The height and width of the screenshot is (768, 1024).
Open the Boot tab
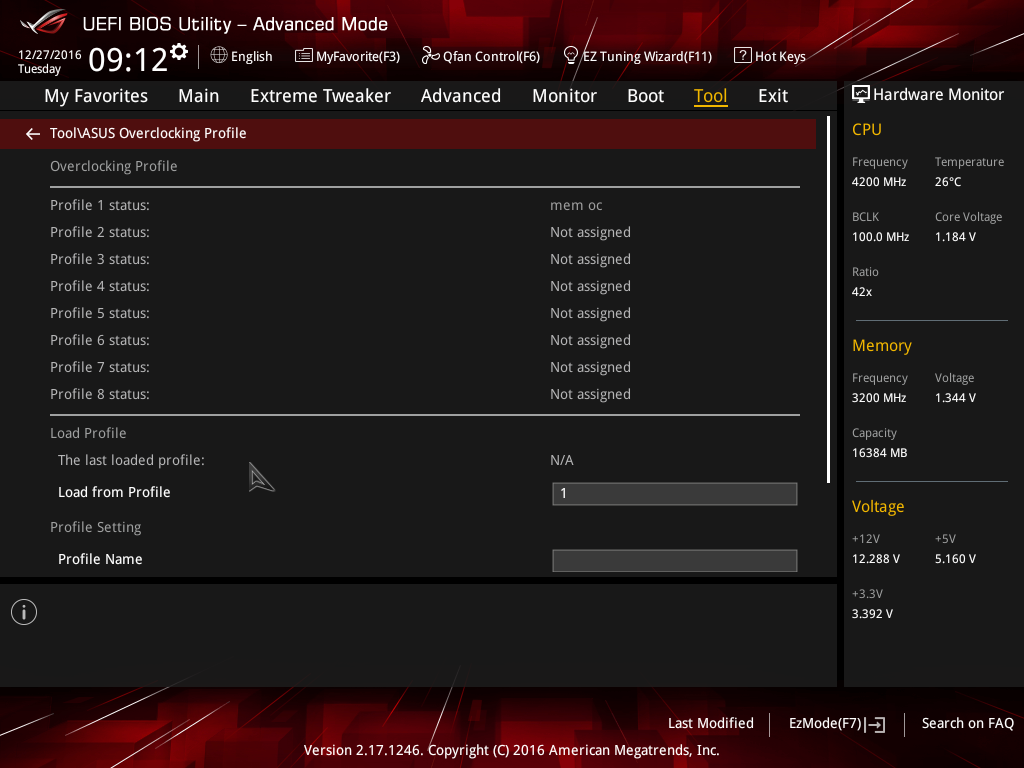pyautogui.click(x=645, y=96)
